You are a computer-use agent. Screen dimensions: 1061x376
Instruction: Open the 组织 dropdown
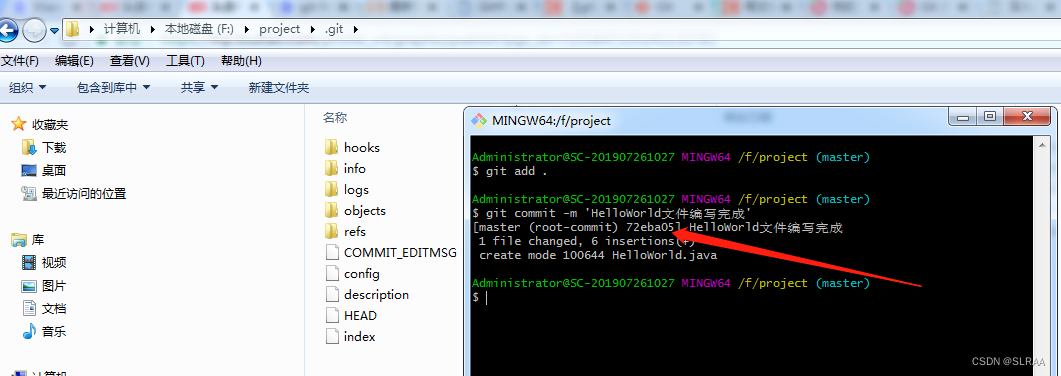[28, 87]
